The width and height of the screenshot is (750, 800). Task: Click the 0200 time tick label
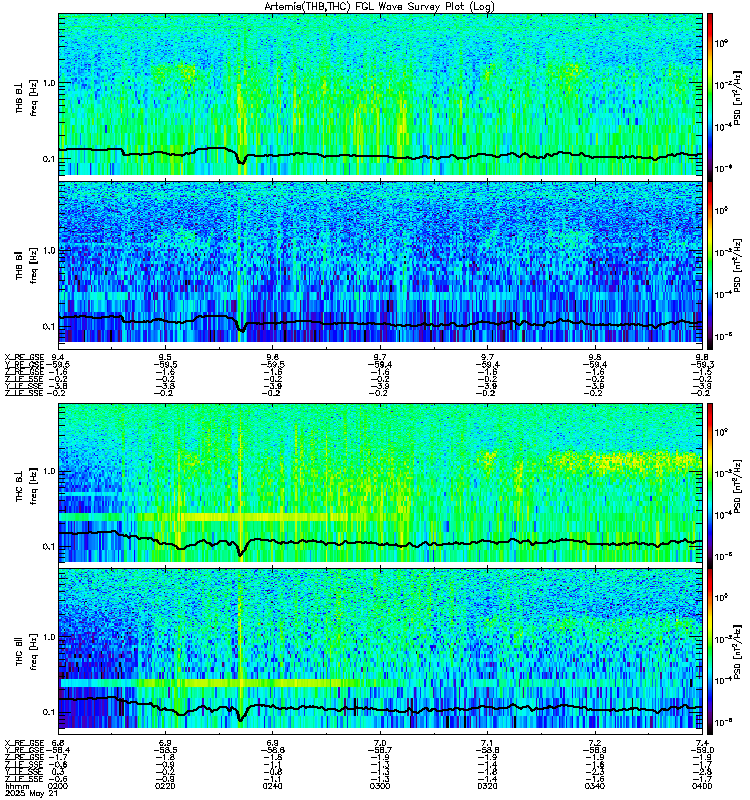tap(58, 786)
